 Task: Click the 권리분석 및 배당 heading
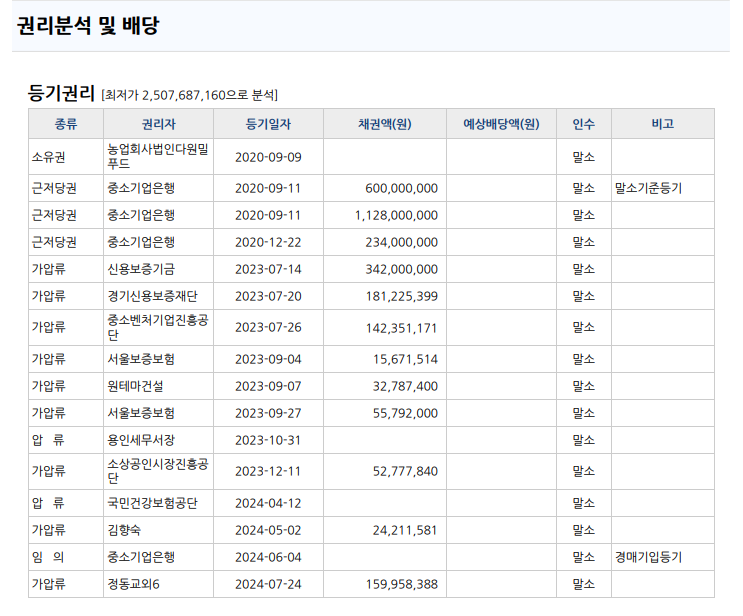88,25
